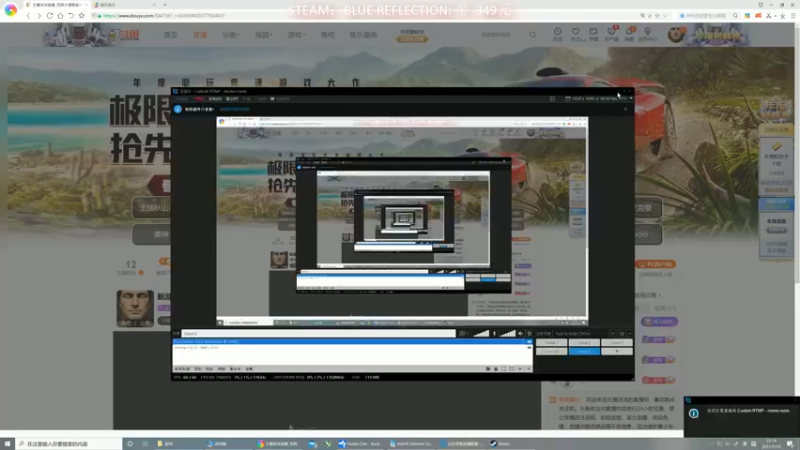The image size is (800, 450).
Task: Adjust the XSplit microphone volume slider
Action: coord(481,334)
